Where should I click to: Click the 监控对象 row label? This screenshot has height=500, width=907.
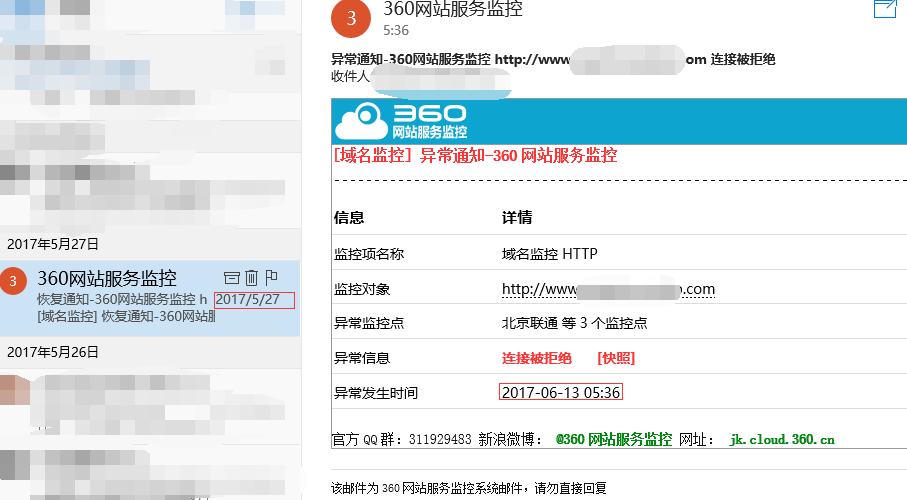[362, 289]
